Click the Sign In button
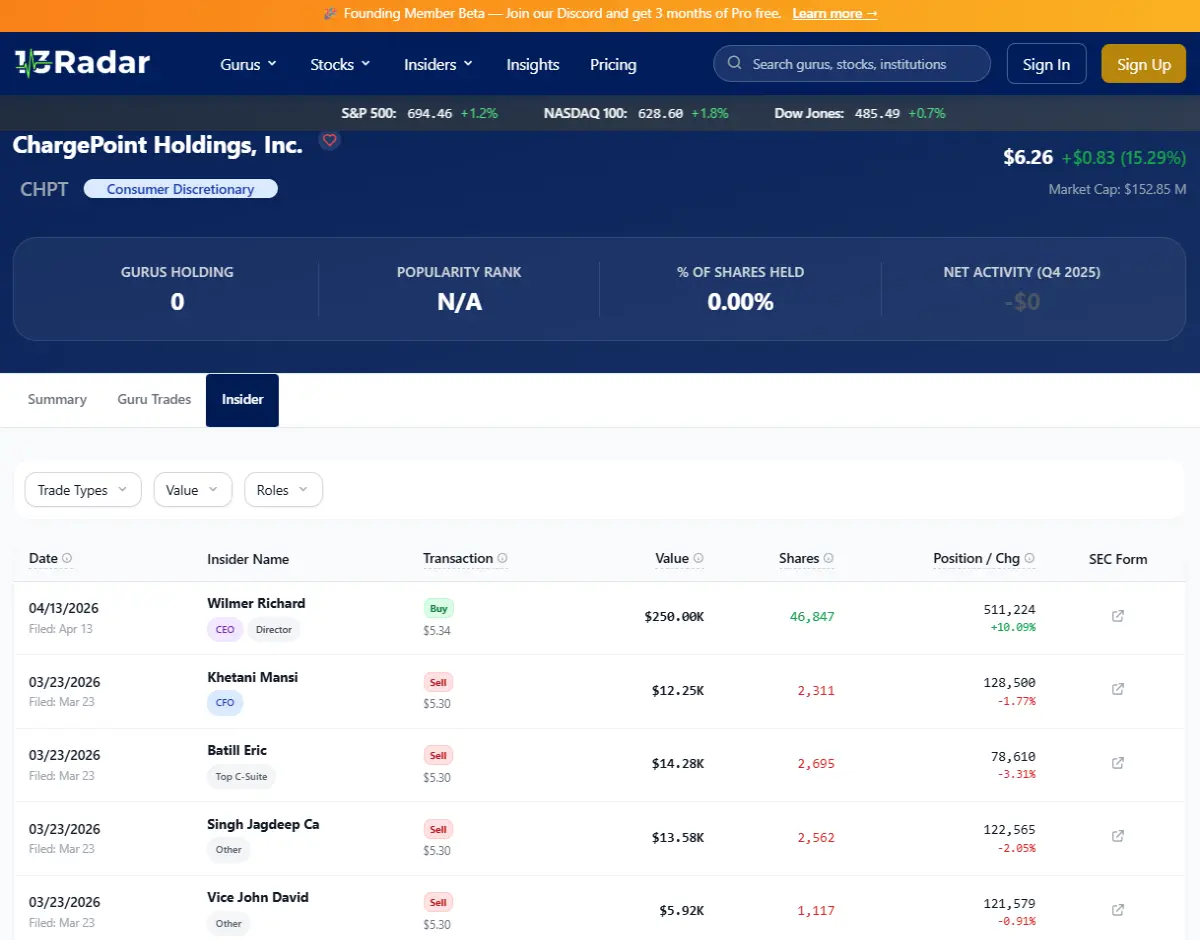The width and height of the screenshot is (1200, 940). [1046, 64]
